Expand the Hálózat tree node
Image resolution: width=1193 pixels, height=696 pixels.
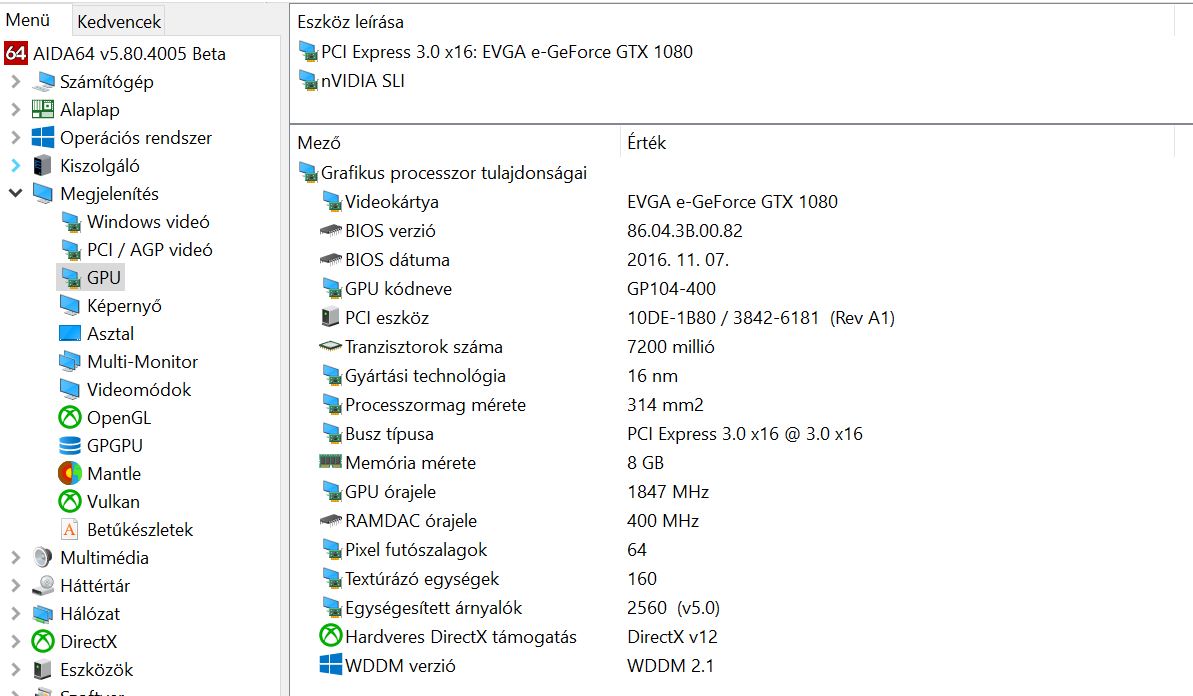15,614
